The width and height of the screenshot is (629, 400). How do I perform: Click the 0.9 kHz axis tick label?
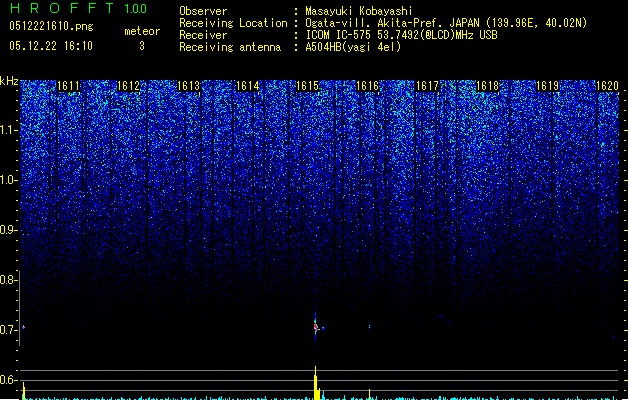[8, 230]
